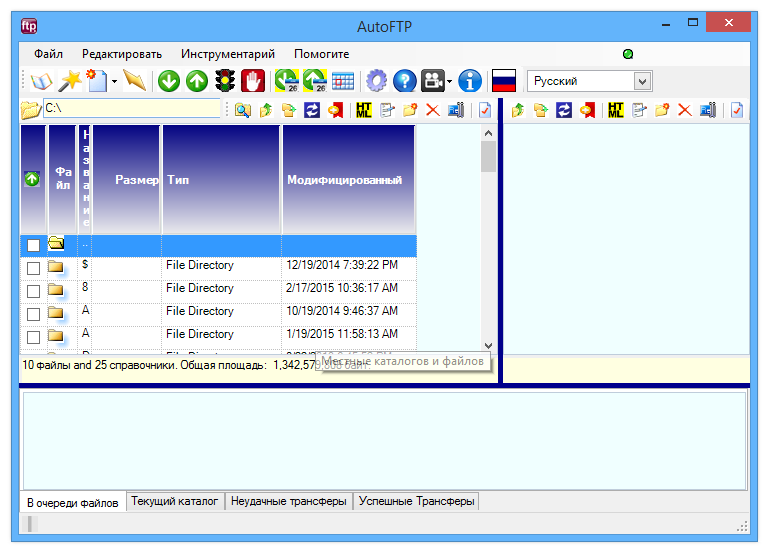Edit file via local notepad pencil icon
771x553 pixels.
pyautogui.click(x=387, y=110)
